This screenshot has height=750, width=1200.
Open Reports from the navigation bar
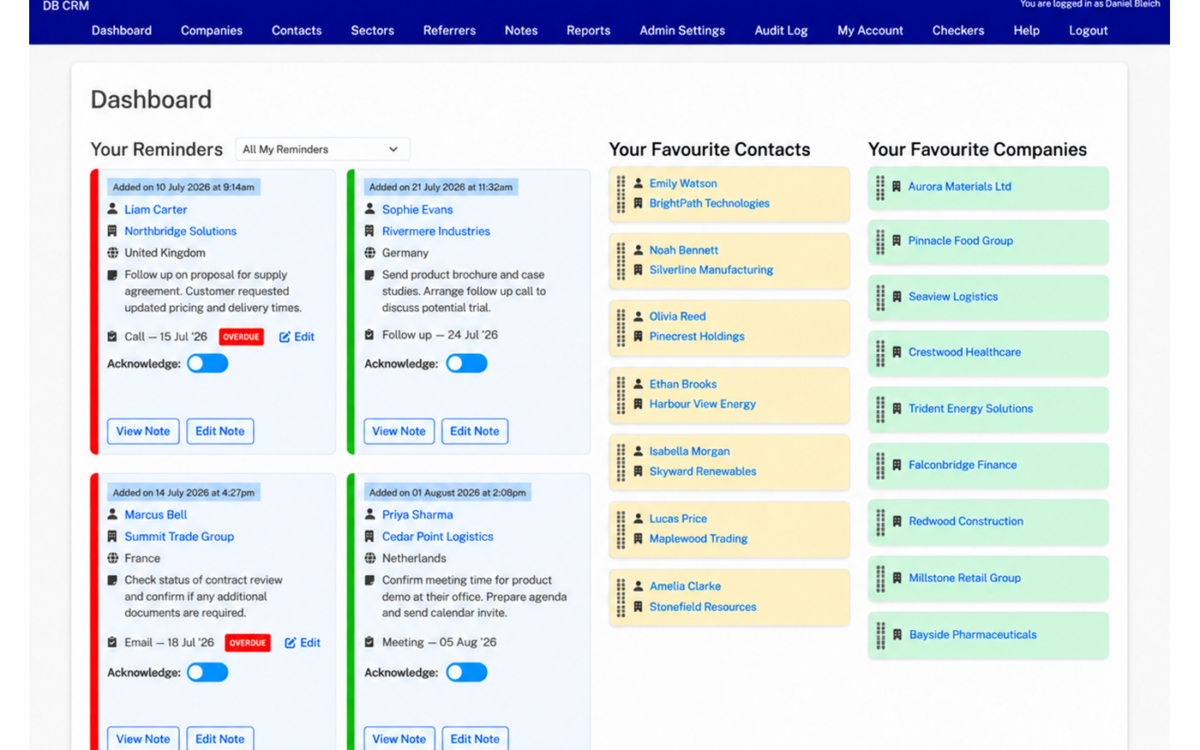pyautogui.click(x=588, y=30)
